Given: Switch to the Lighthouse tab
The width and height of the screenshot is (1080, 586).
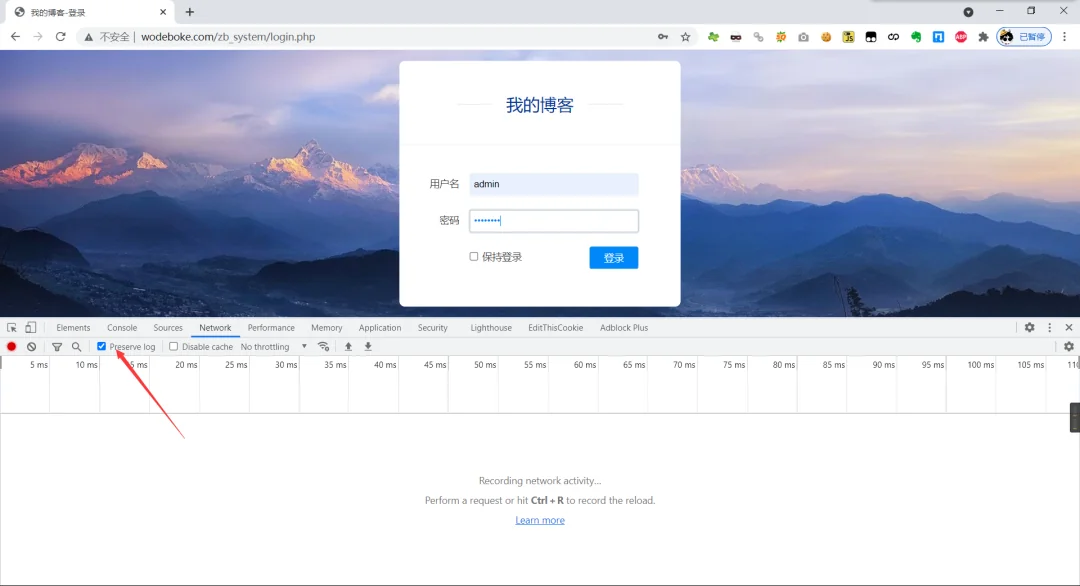Looking at the screenshot, I should (x=491, y=328).
